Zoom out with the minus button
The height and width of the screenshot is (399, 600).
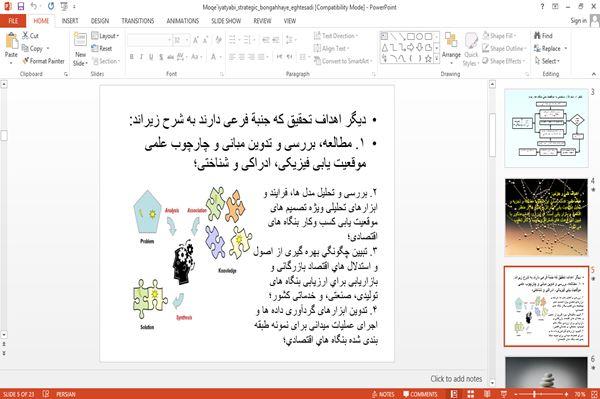tap(515, 394)
